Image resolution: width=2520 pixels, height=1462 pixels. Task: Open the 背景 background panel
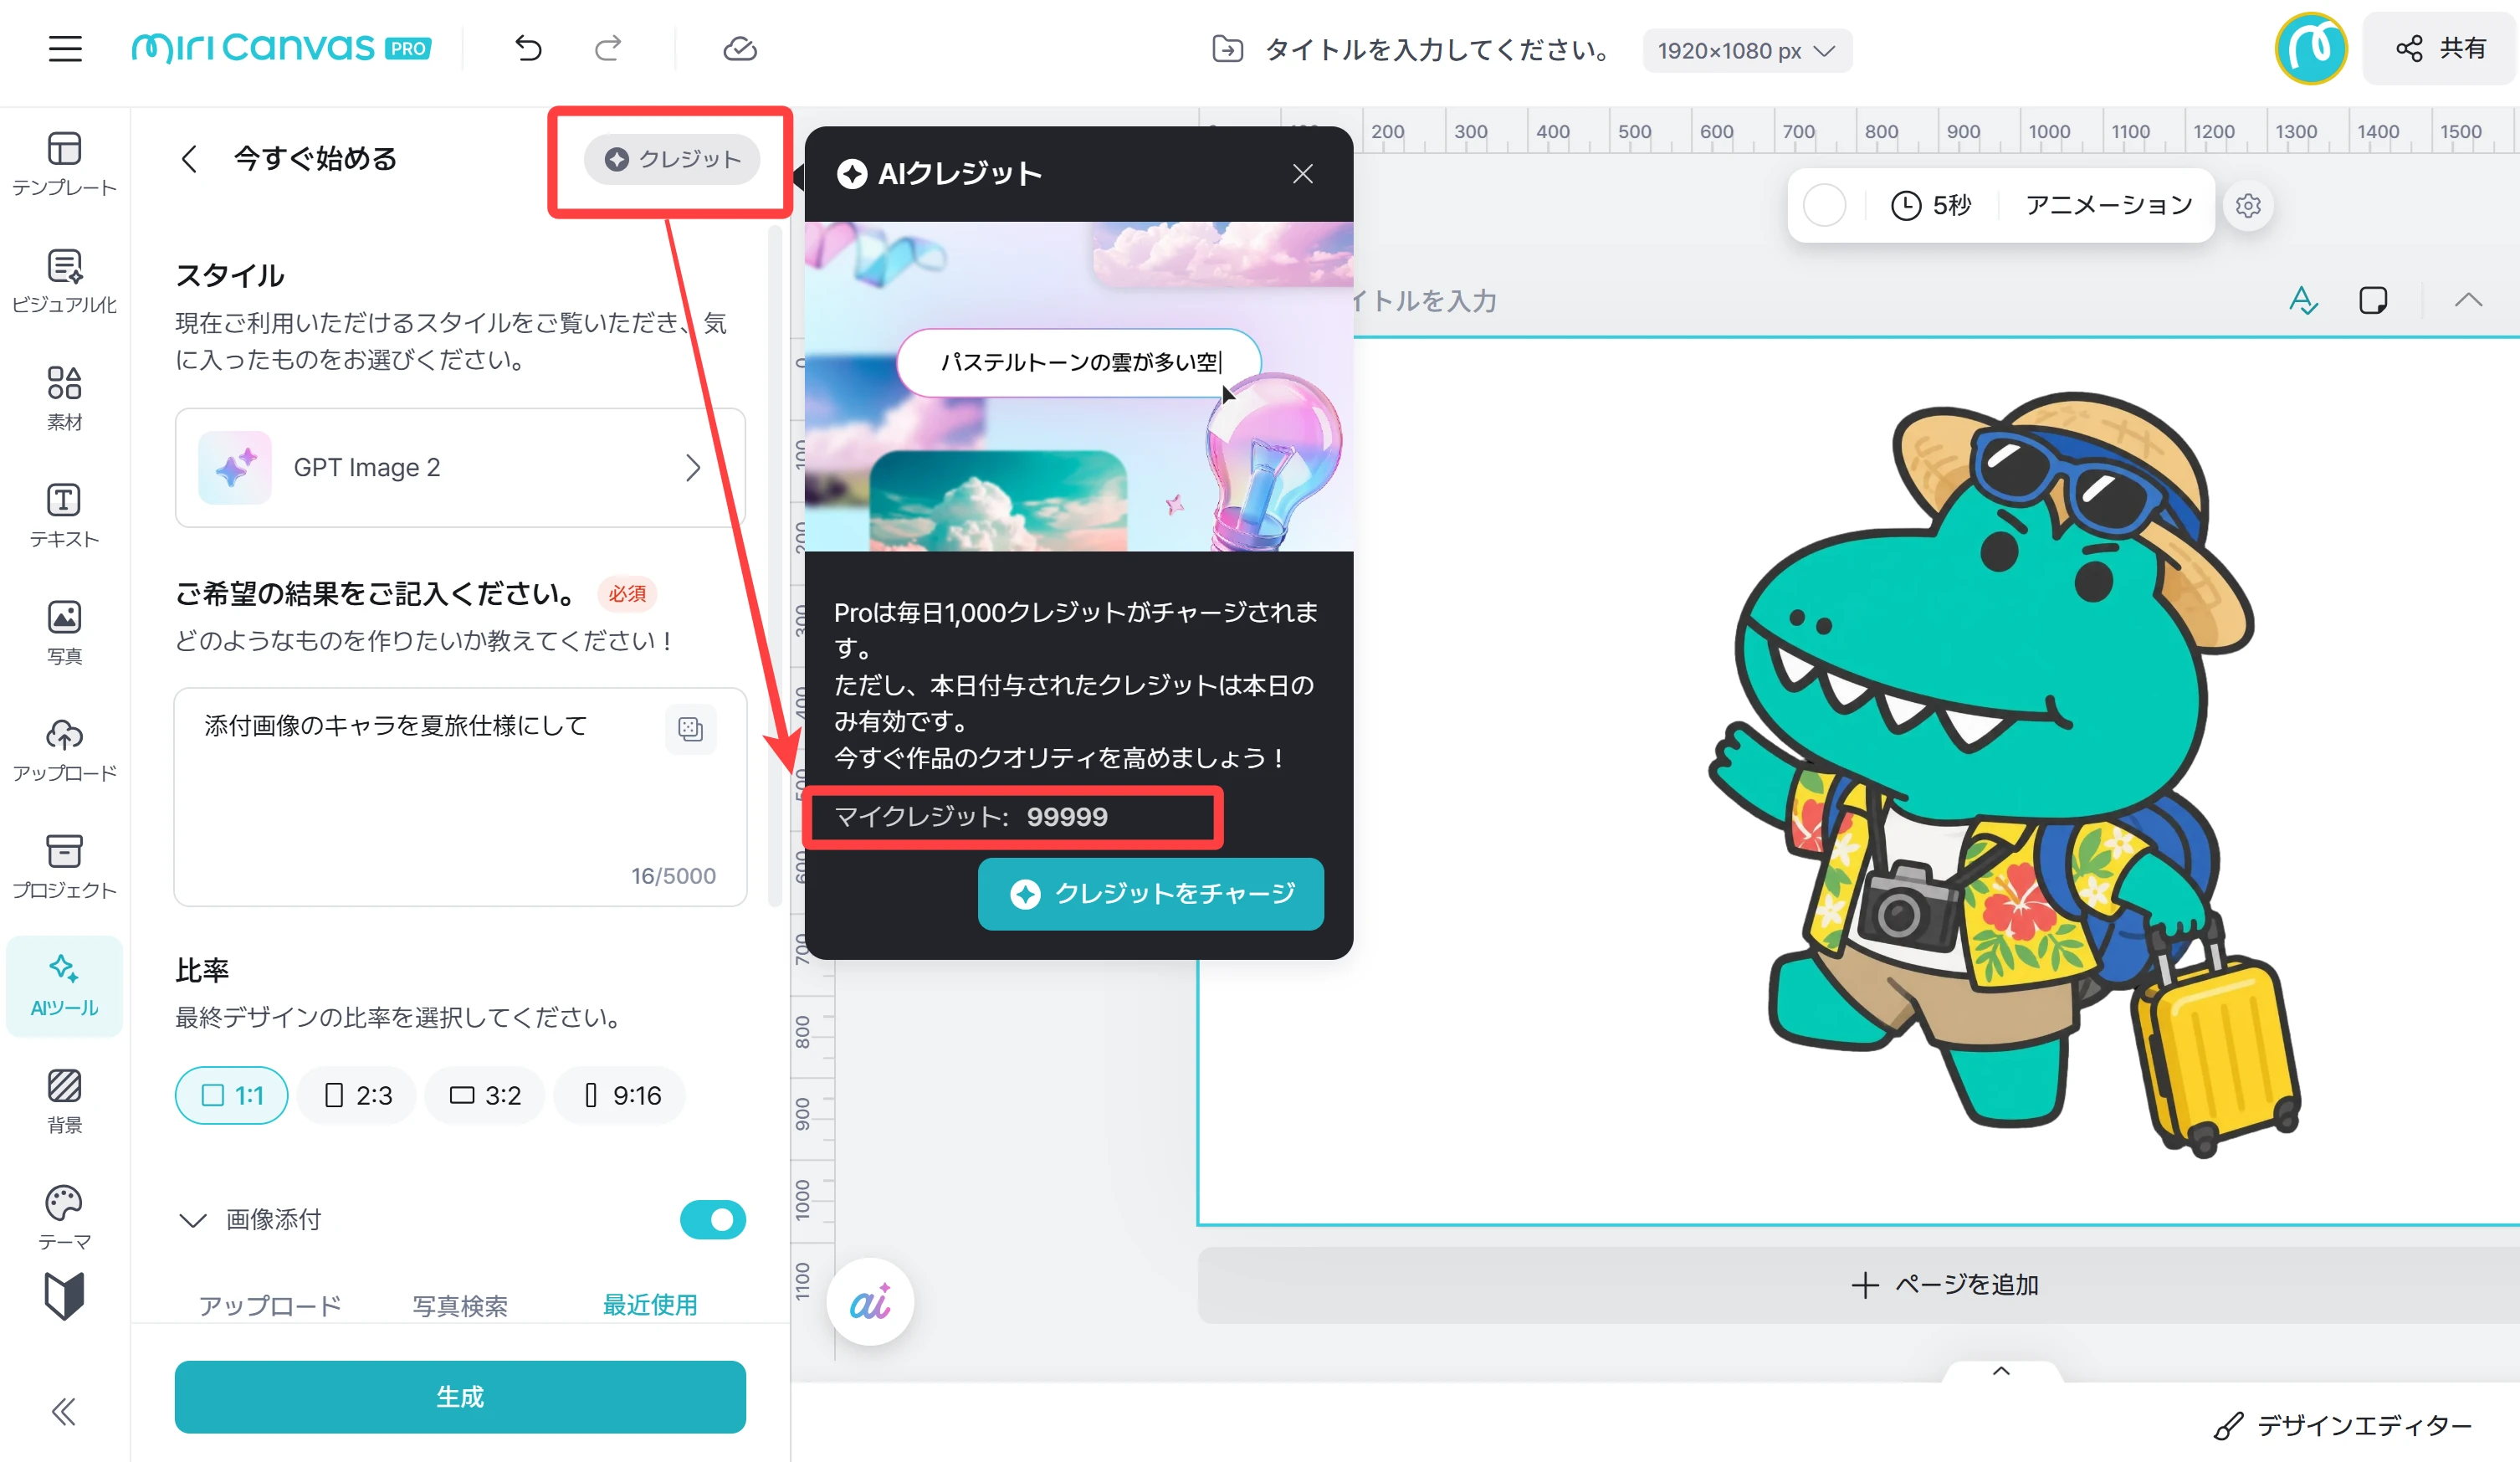[65, 1100]
